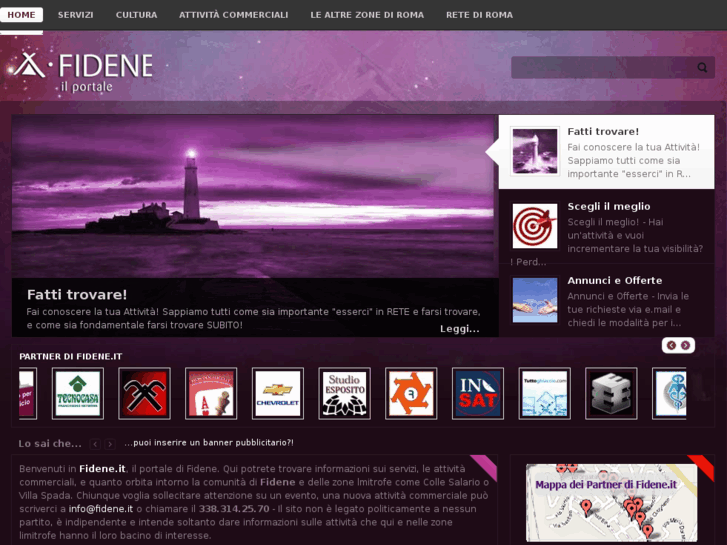Viewport: 727px width, 545px height.
Task: Open LE ALTRE ZONE DI ROMA menu
Action: tap(367, 15)
